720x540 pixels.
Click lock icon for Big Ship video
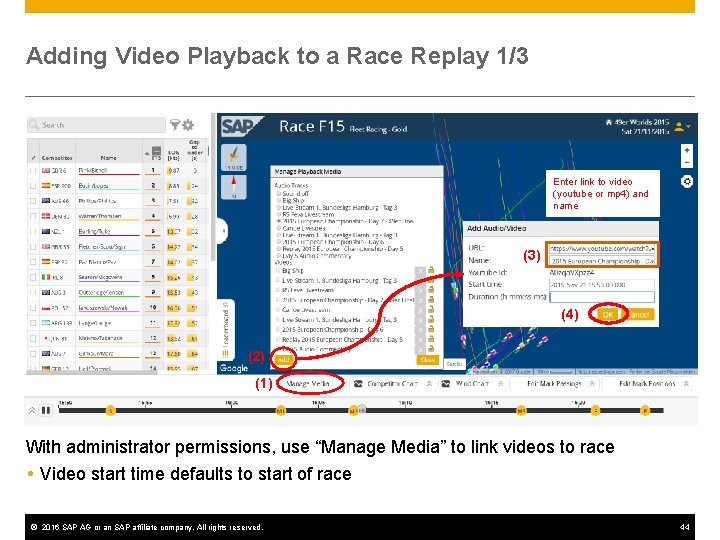tap(431, 270)
